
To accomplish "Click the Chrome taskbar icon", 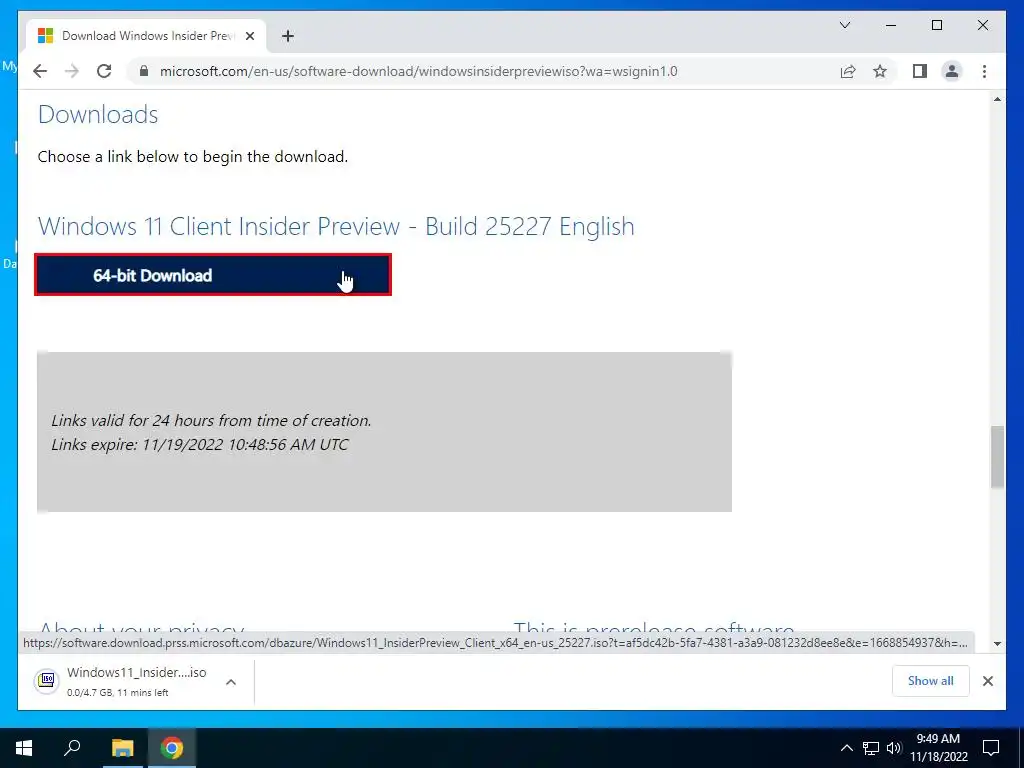I will coord(172,748).
